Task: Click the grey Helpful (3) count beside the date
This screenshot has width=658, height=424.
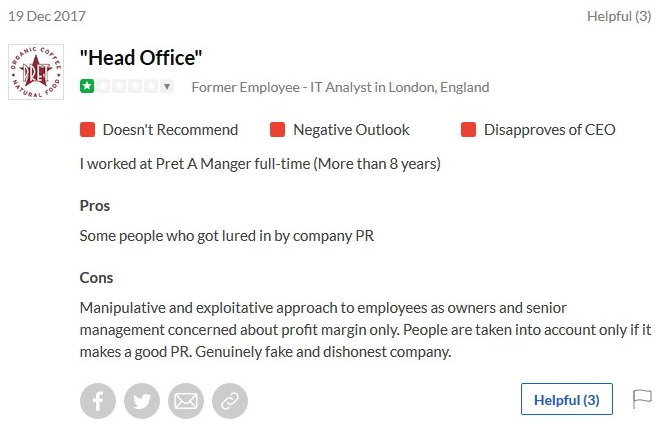Action: coord(618,16)
